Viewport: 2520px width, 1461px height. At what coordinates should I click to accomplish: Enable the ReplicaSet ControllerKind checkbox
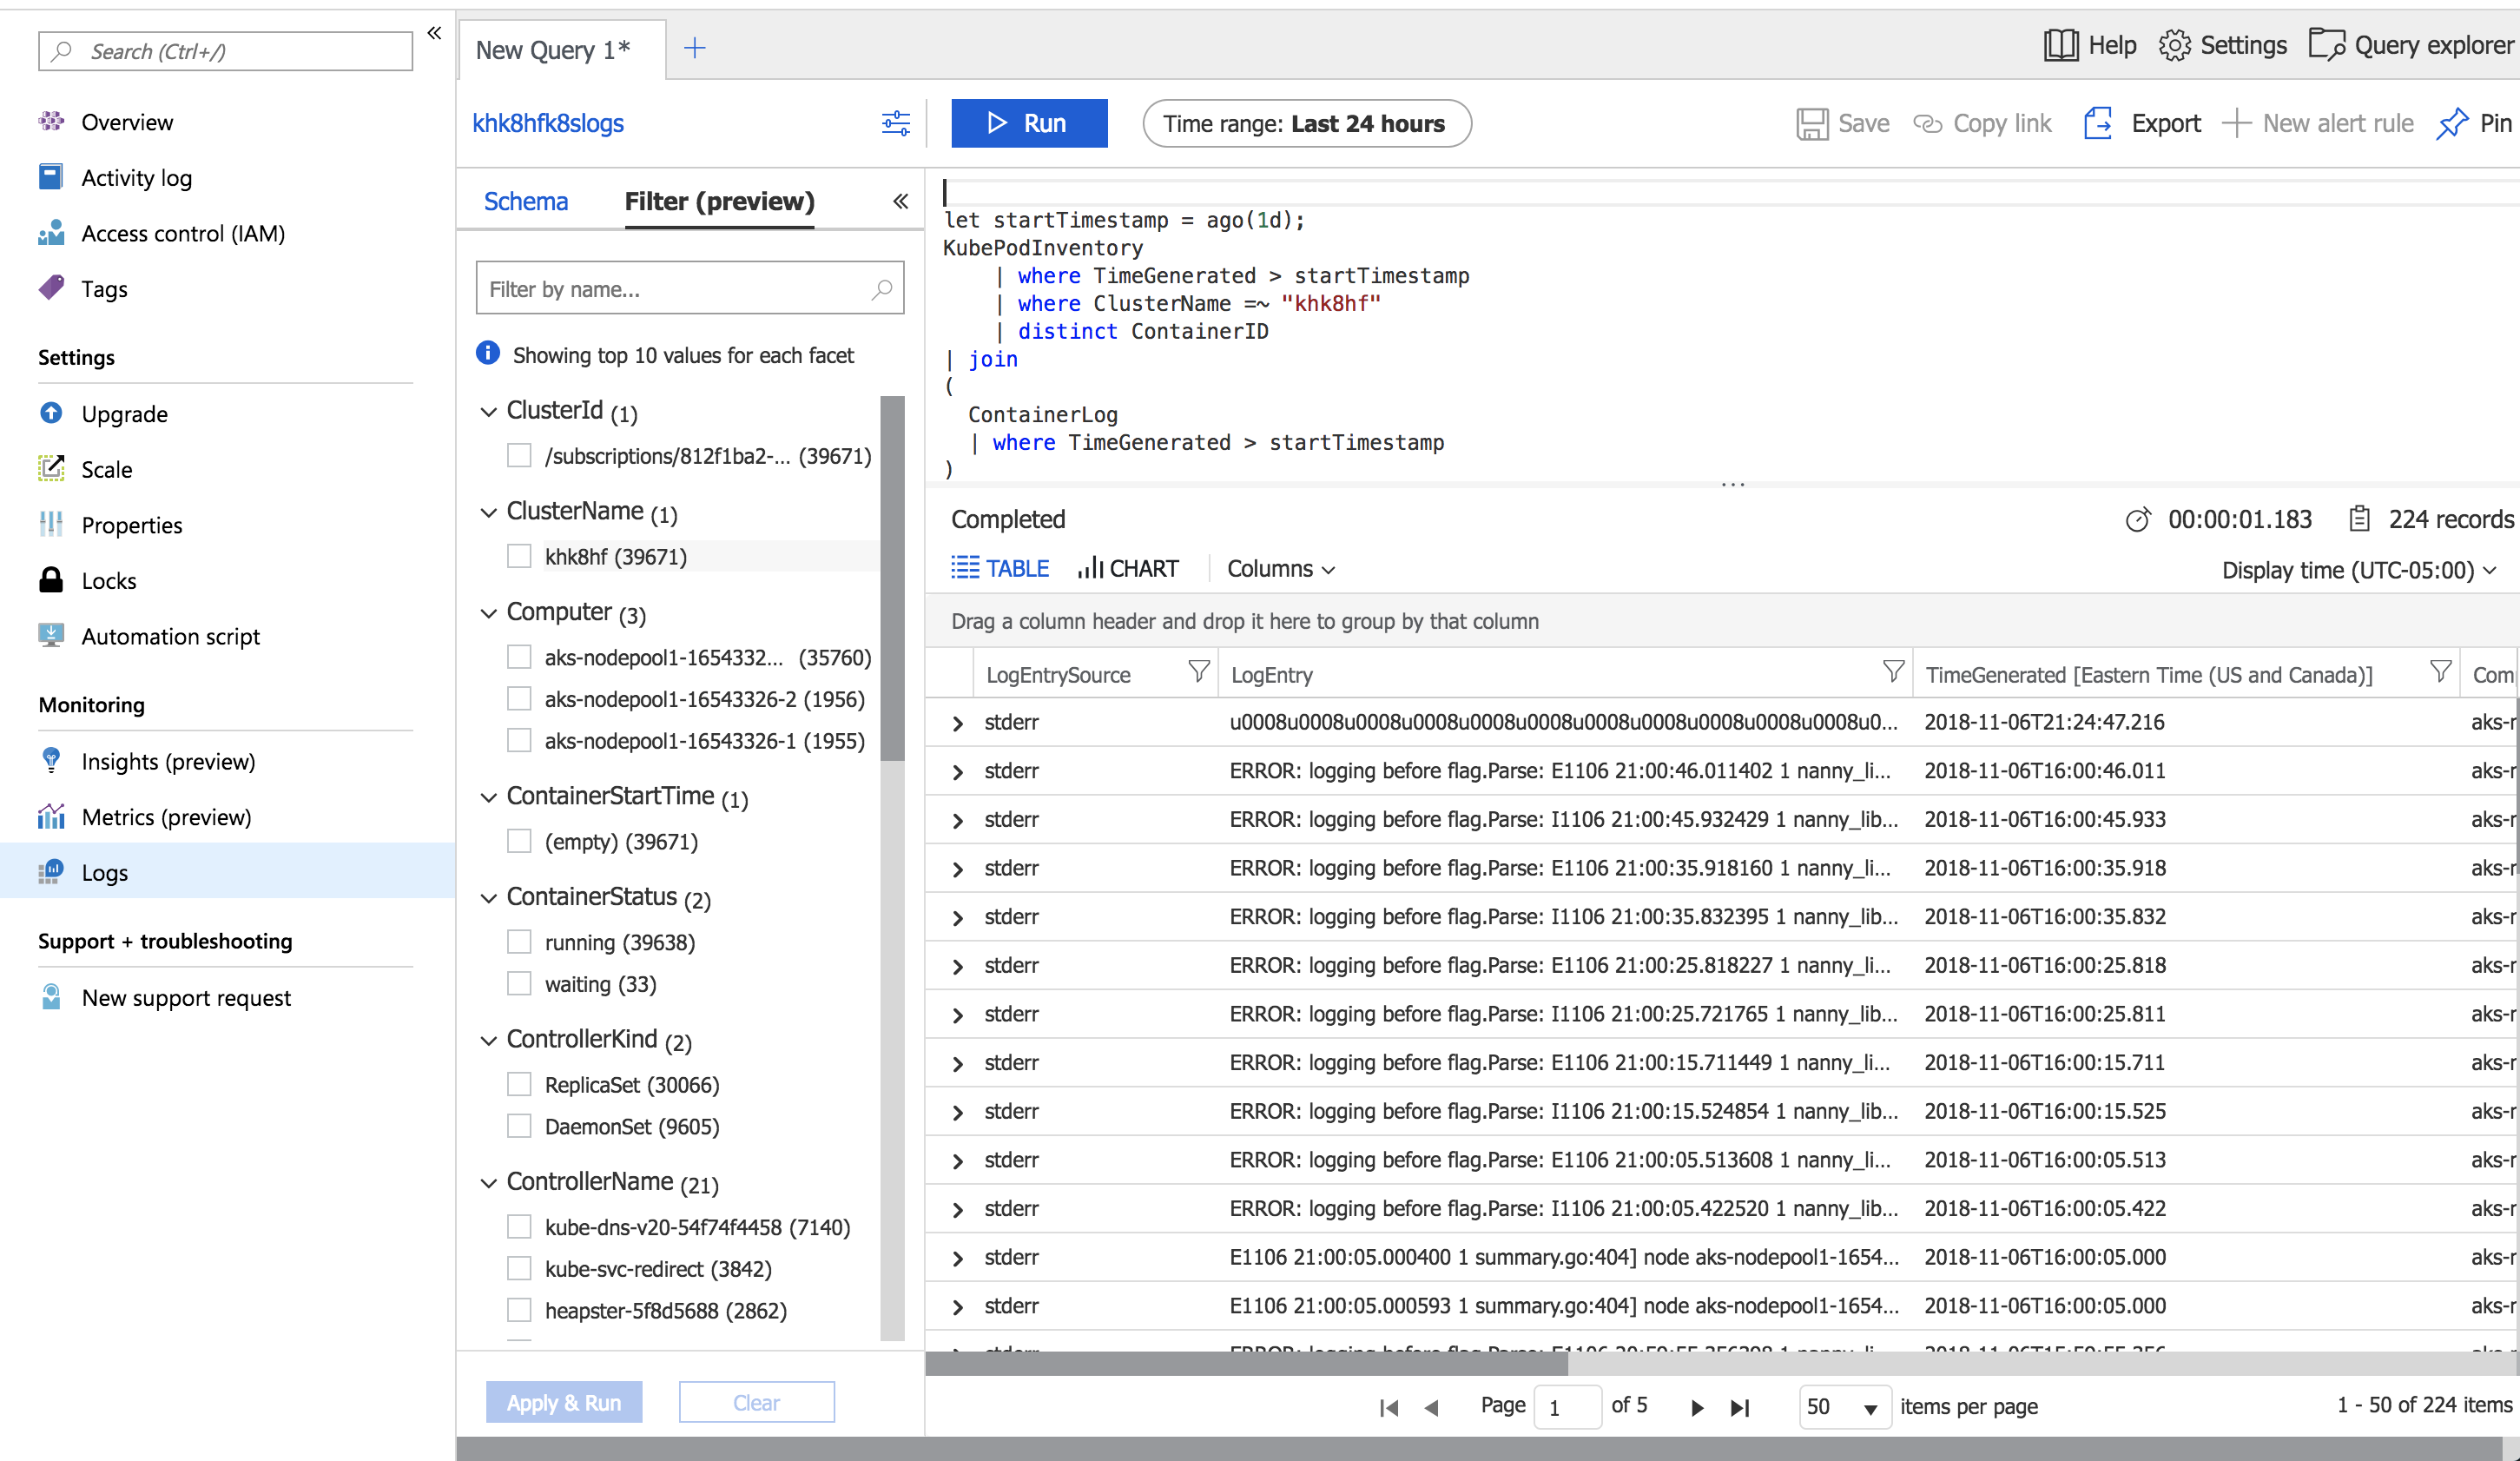523,1081
